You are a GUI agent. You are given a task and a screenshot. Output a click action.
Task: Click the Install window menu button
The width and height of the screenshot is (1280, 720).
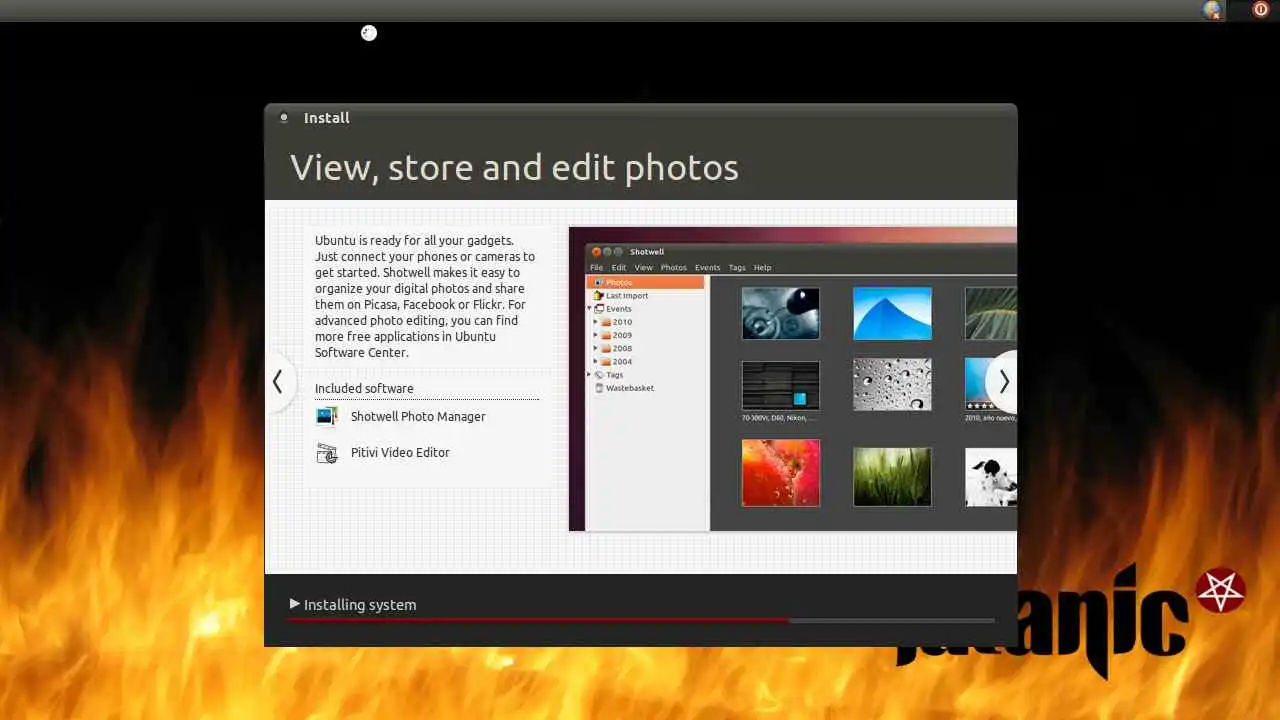click(284, 117)
